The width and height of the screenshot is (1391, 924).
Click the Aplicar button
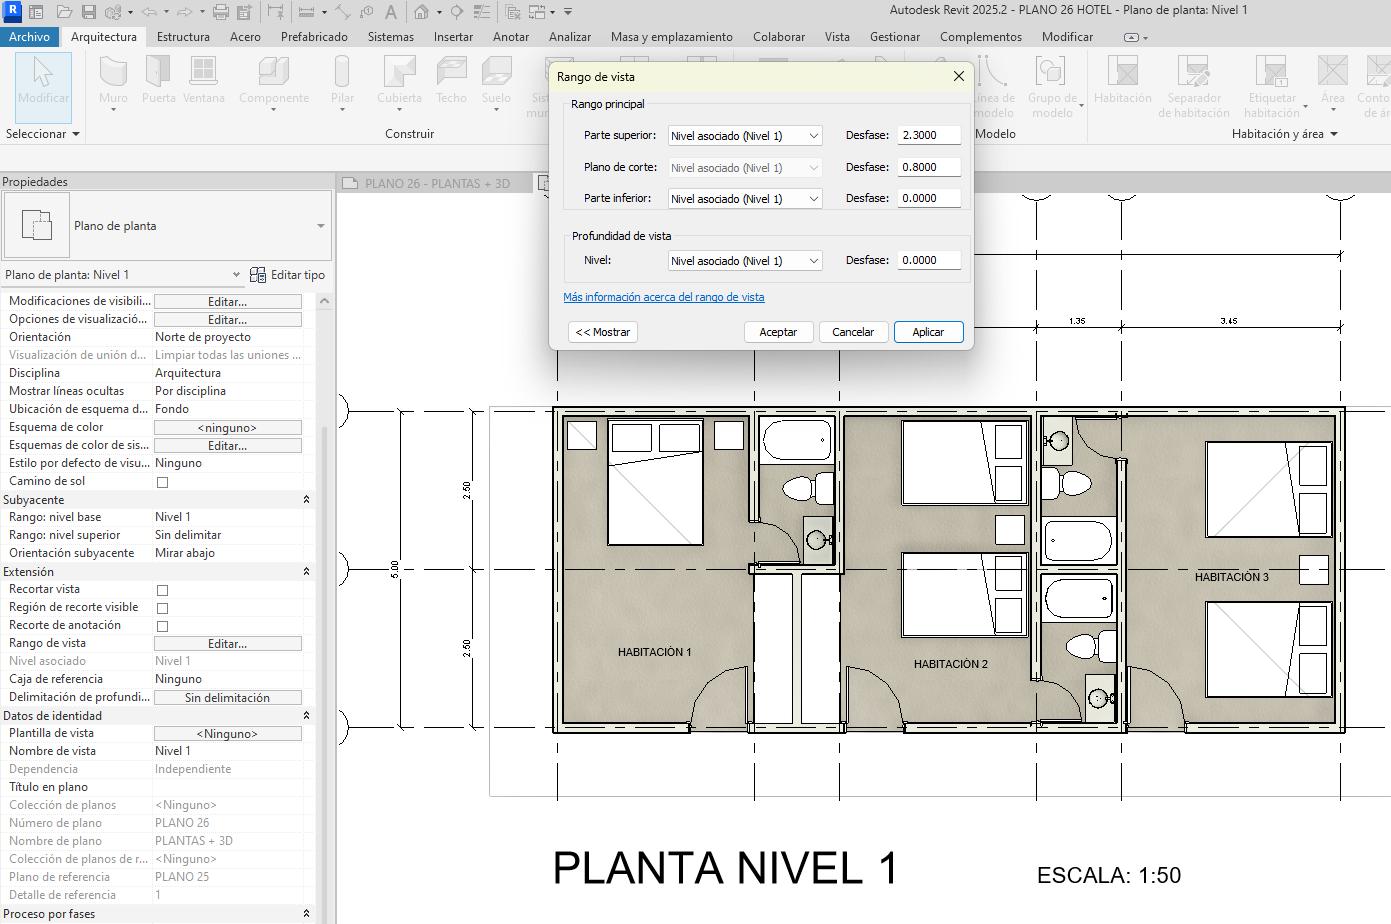click(x=927, y=332)
